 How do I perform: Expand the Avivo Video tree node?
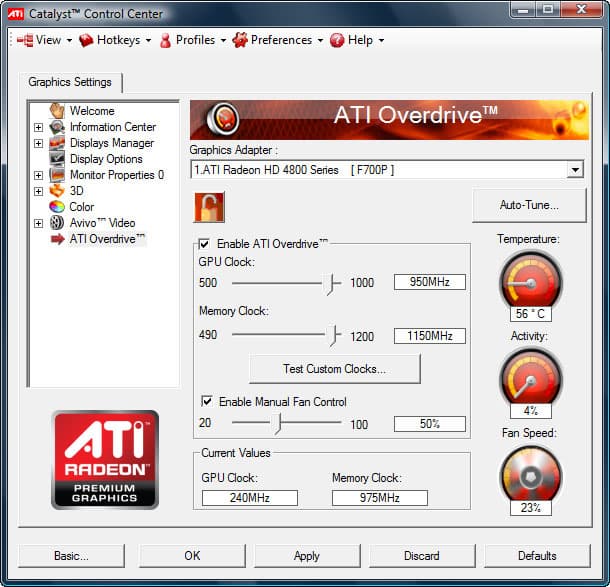tap(38, 223)
